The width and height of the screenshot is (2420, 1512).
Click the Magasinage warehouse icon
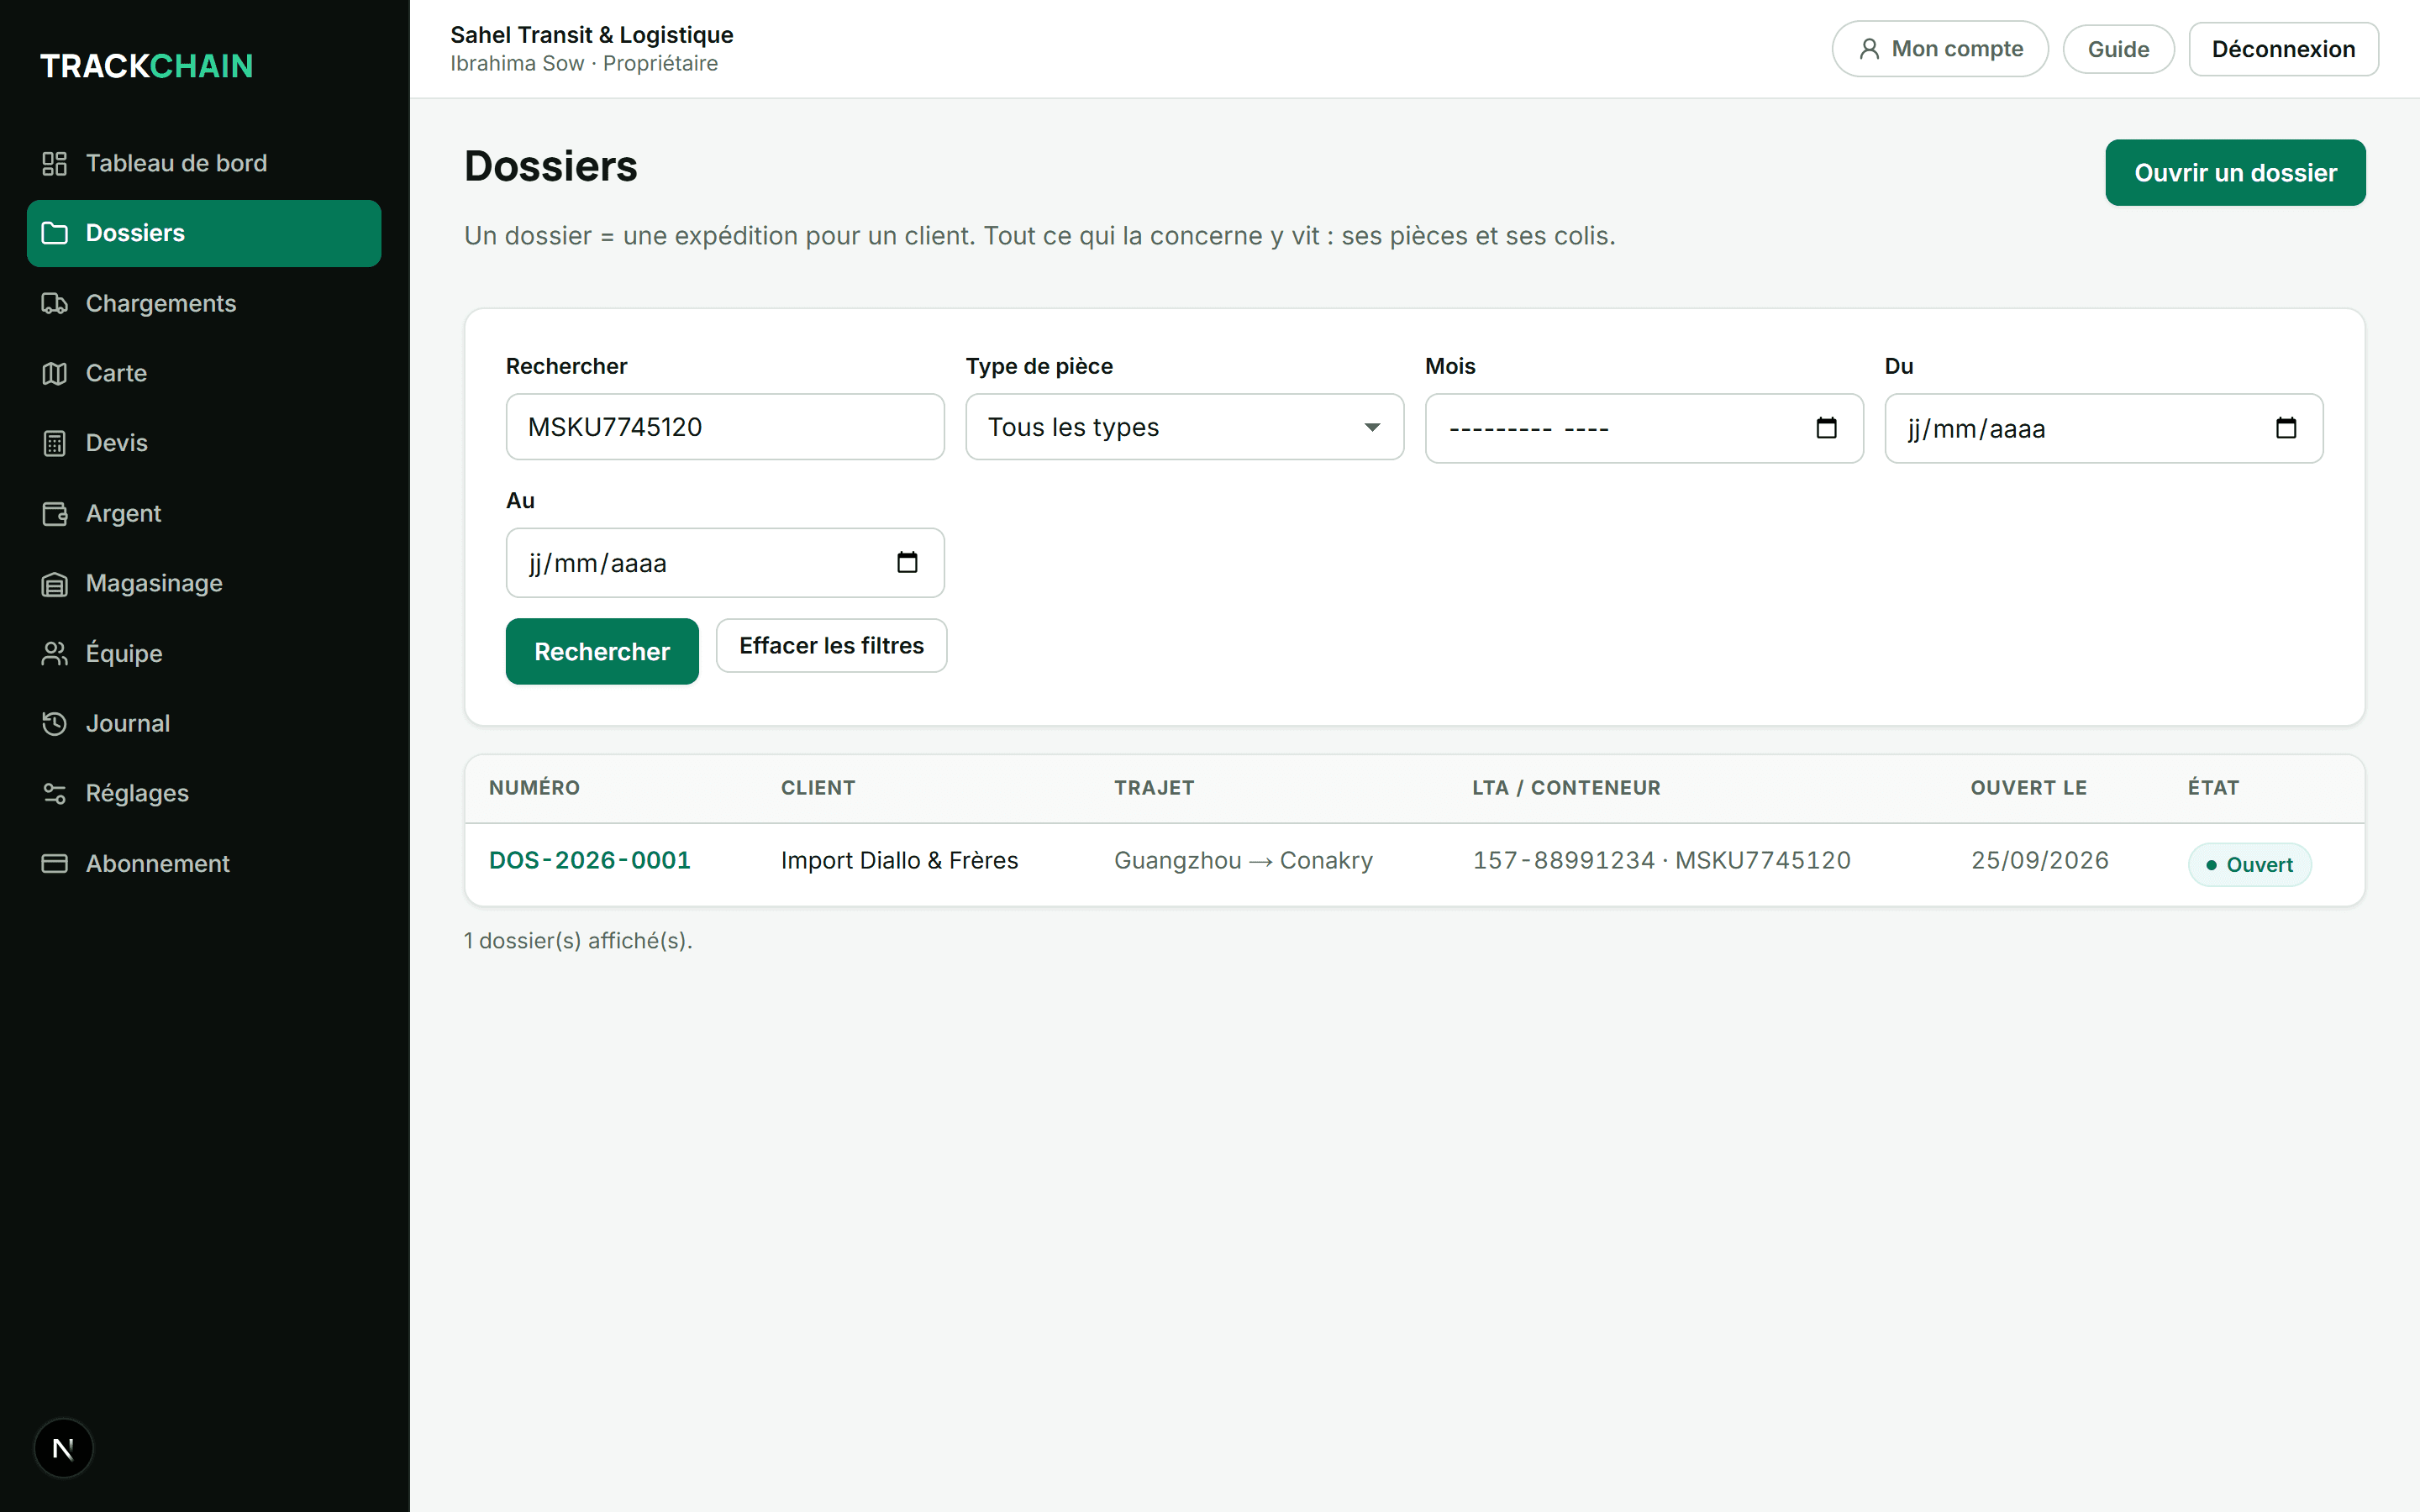tap(54, 583)
